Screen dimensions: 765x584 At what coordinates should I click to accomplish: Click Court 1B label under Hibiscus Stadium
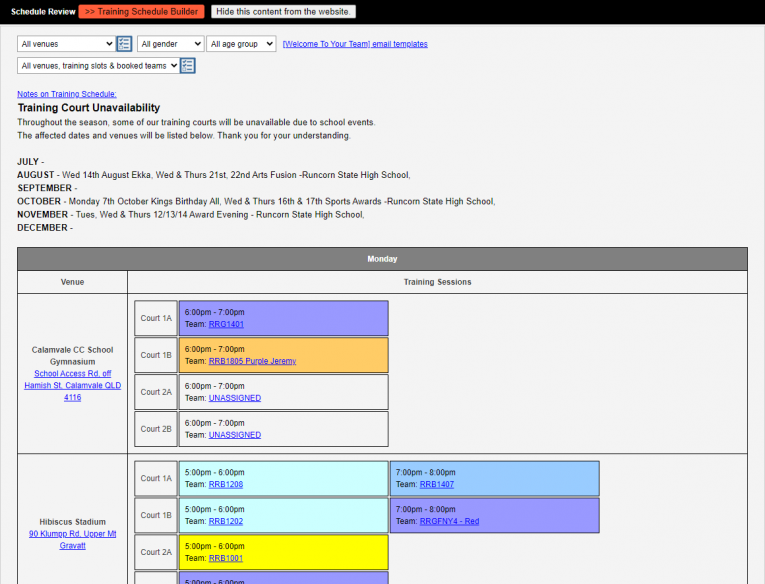156,516
